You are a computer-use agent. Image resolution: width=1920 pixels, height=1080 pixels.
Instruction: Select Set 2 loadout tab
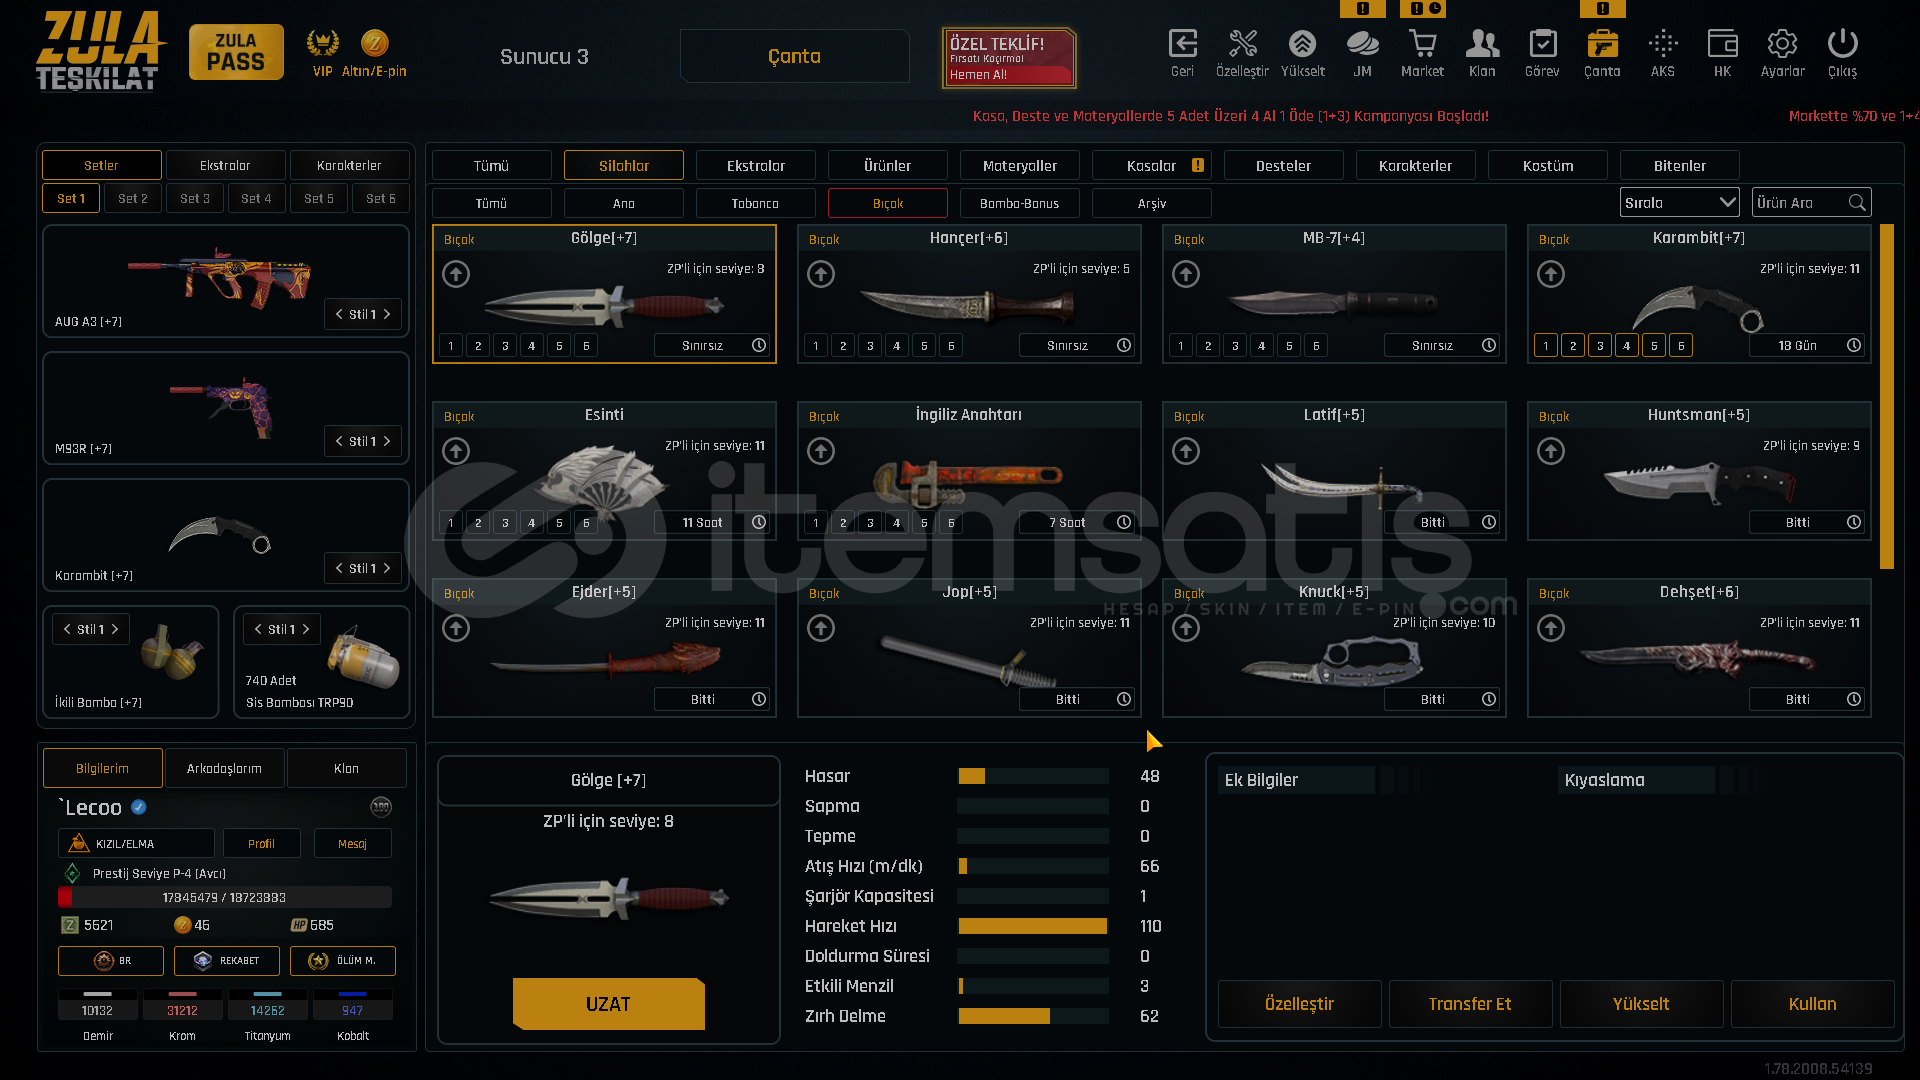click(133, 199)
